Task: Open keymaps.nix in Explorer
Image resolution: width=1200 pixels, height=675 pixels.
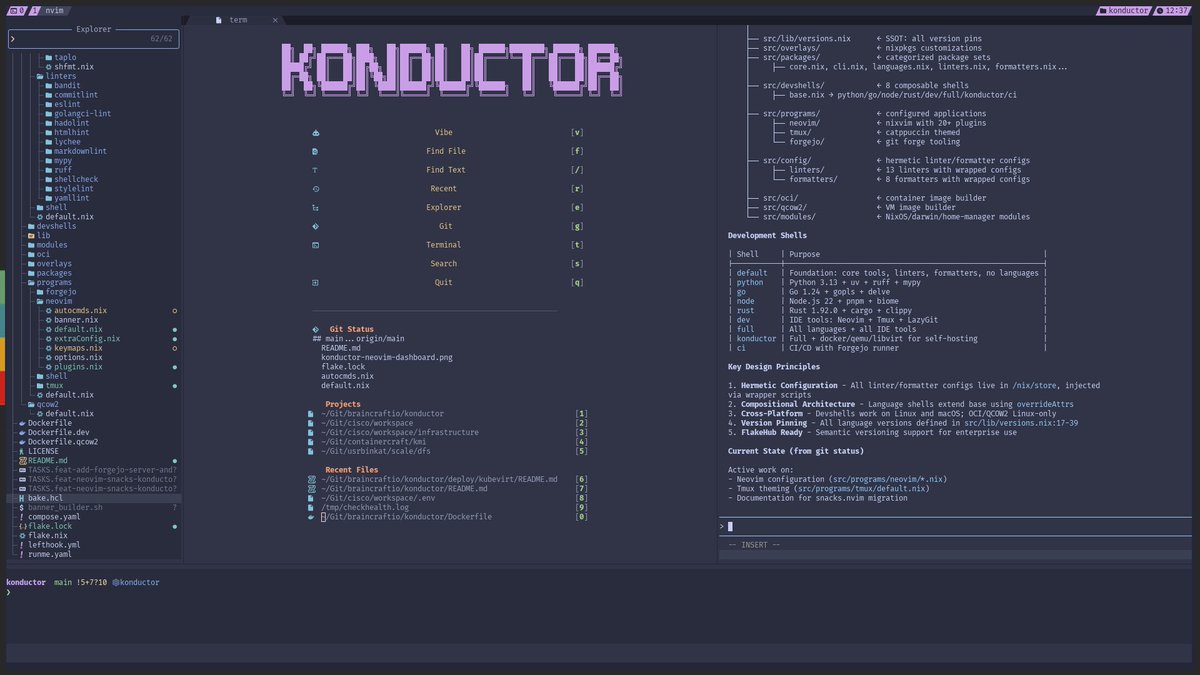Action: 78,348
